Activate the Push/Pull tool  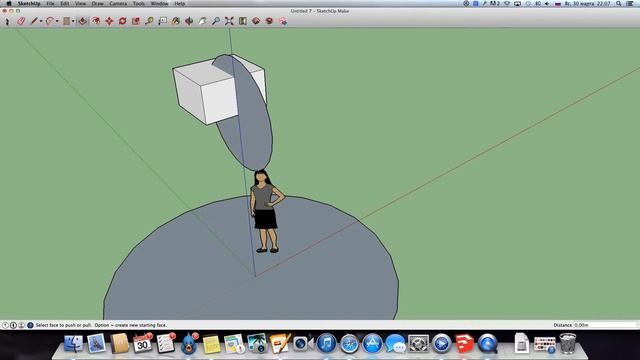[x=82, y=21]
